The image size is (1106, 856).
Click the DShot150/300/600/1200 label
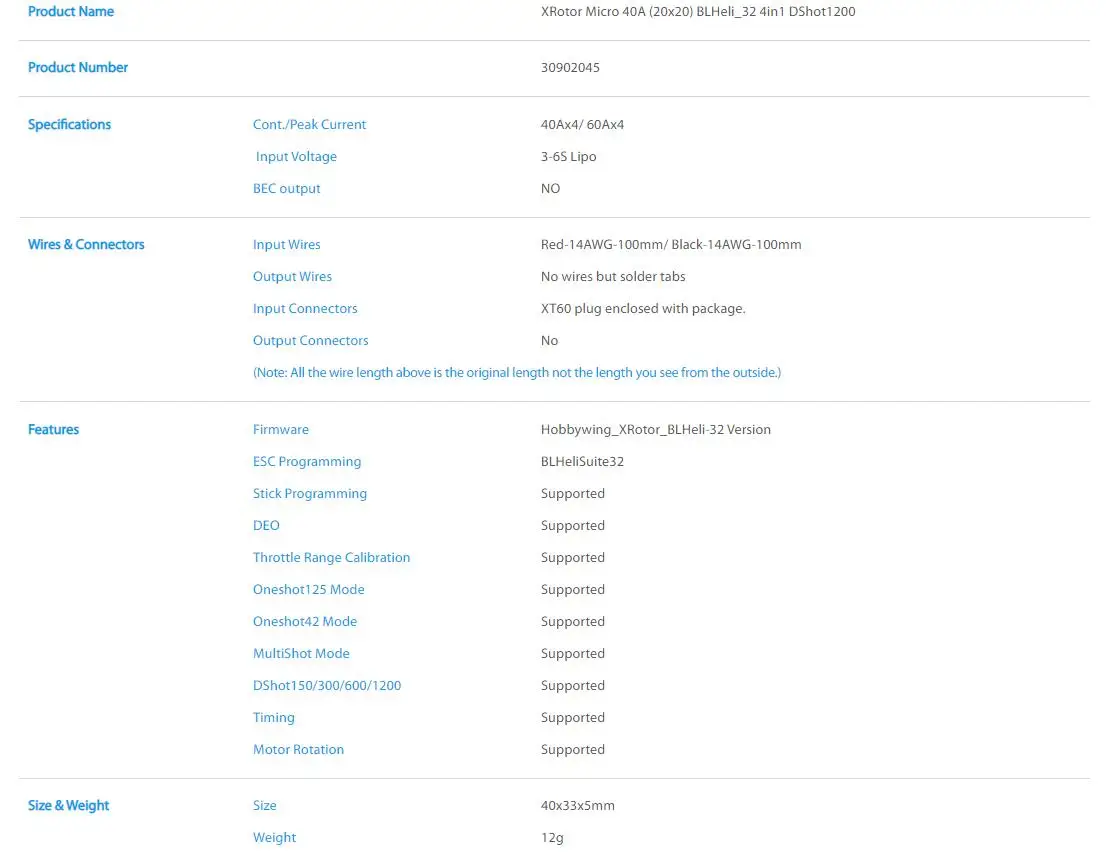[x=327, y=685]
